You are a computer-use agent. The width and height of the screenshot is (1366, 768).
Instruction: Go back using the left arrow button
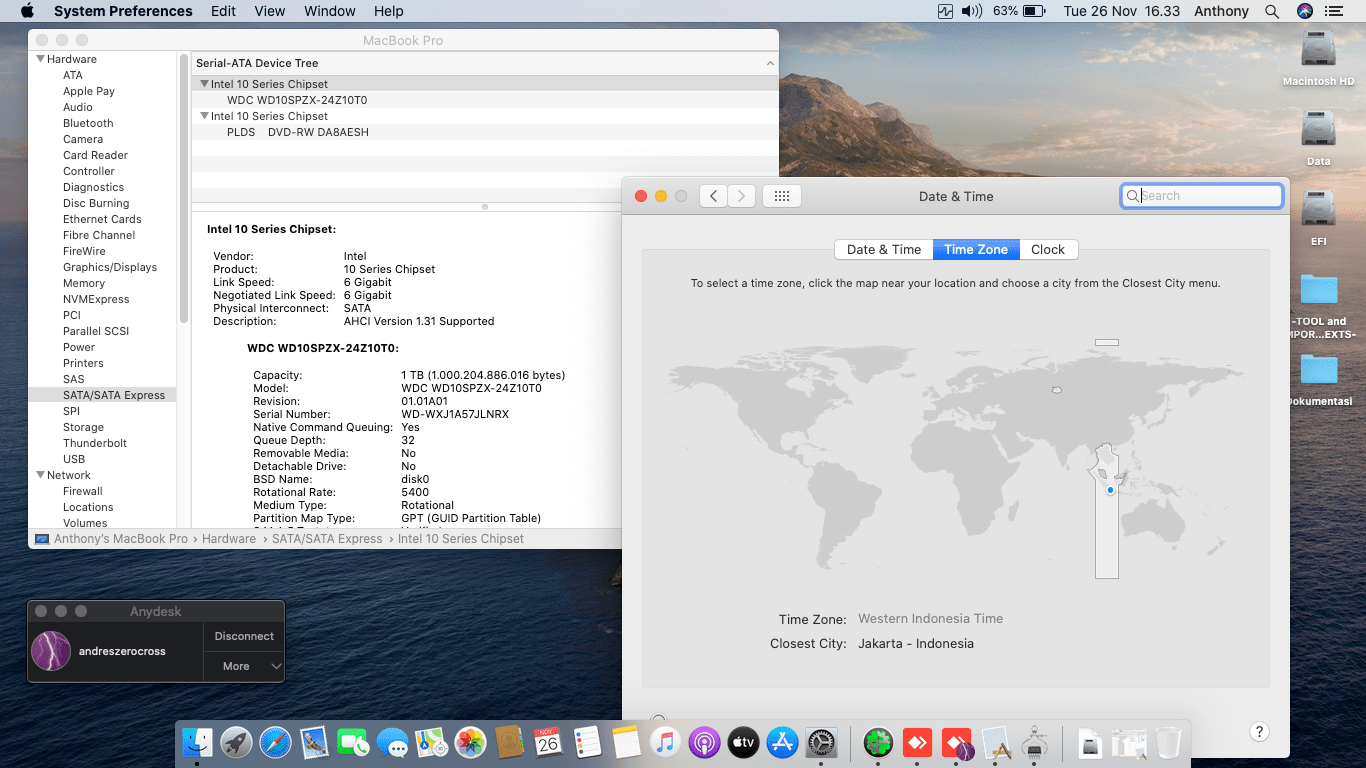click(713, 196)
